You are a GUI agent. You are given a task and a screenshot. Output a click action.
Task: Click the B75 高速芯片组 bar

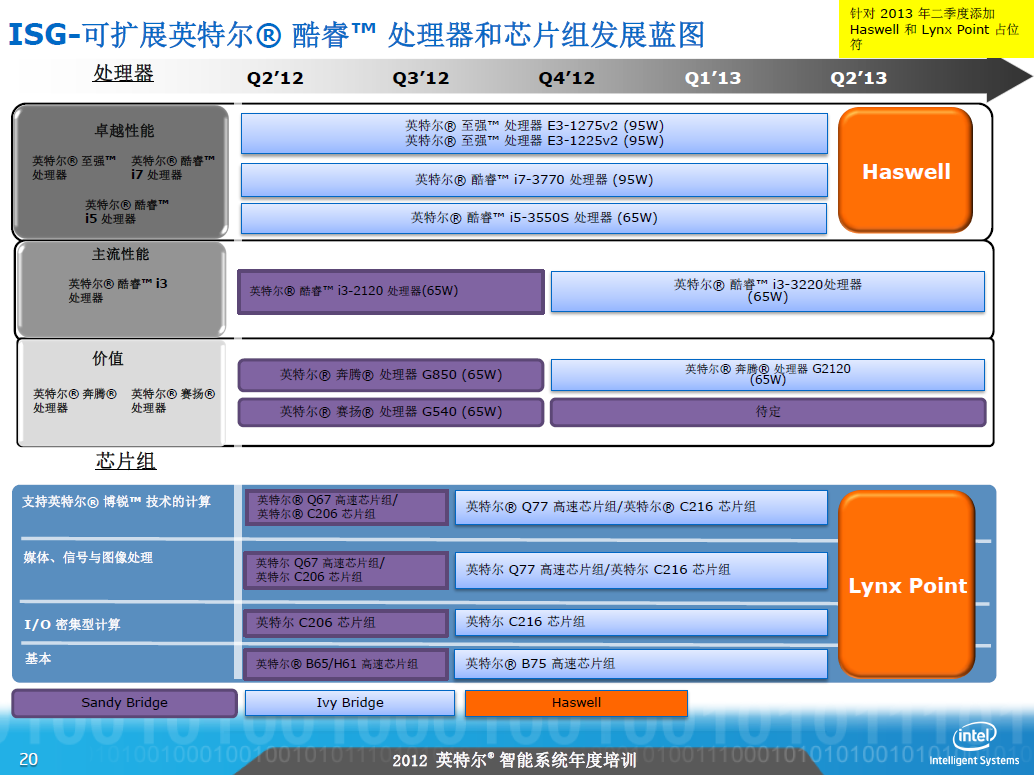640,663
